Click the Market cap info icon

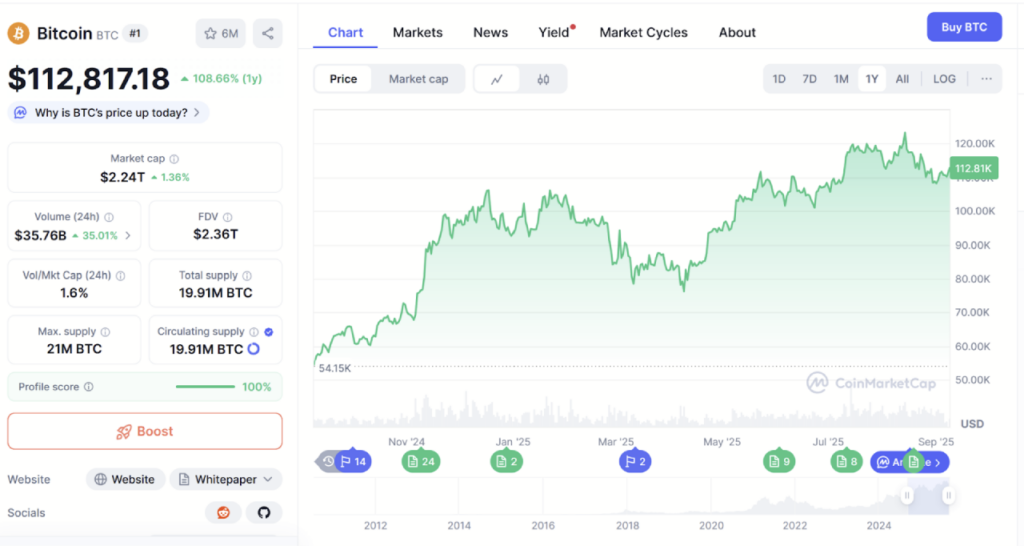174,159
